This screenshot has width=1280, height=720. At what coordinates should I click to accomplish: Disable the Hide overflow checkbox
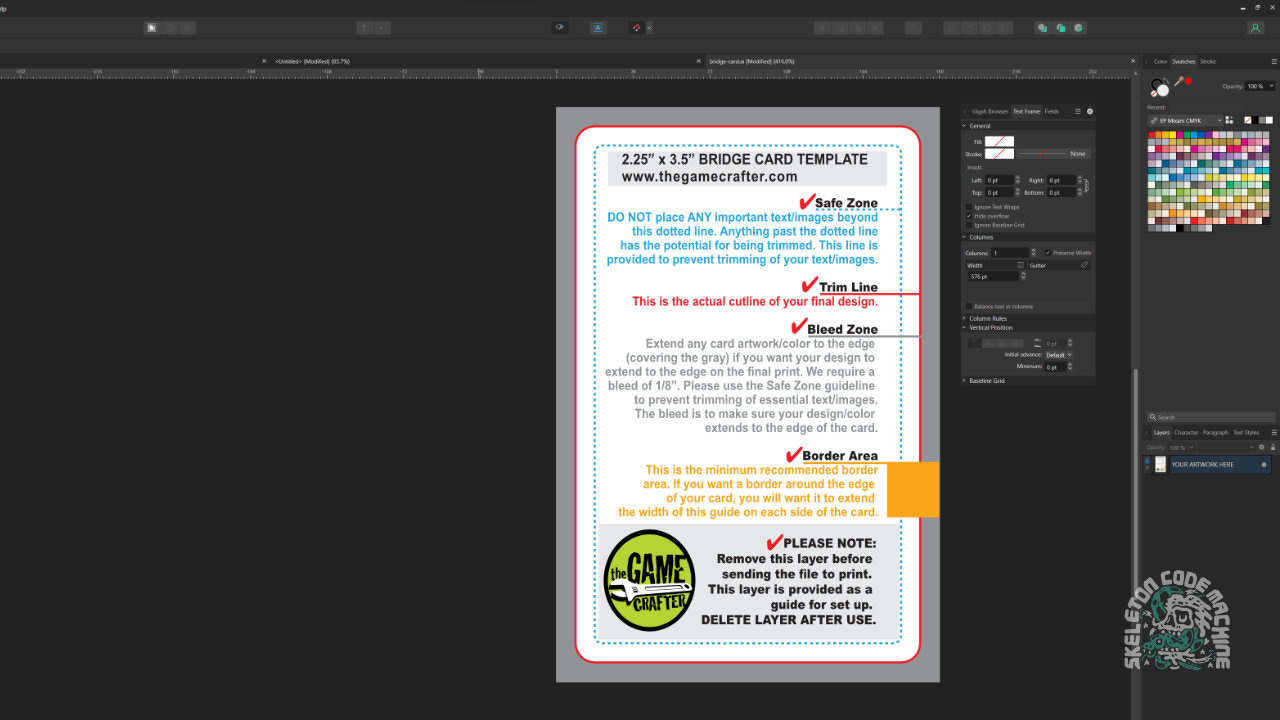(x=969, y=217)
